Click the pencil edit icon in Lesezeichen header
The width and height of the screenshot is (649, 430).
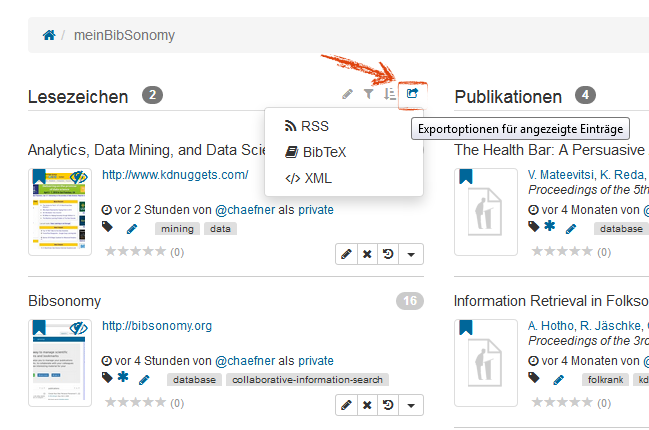(348, 94)
